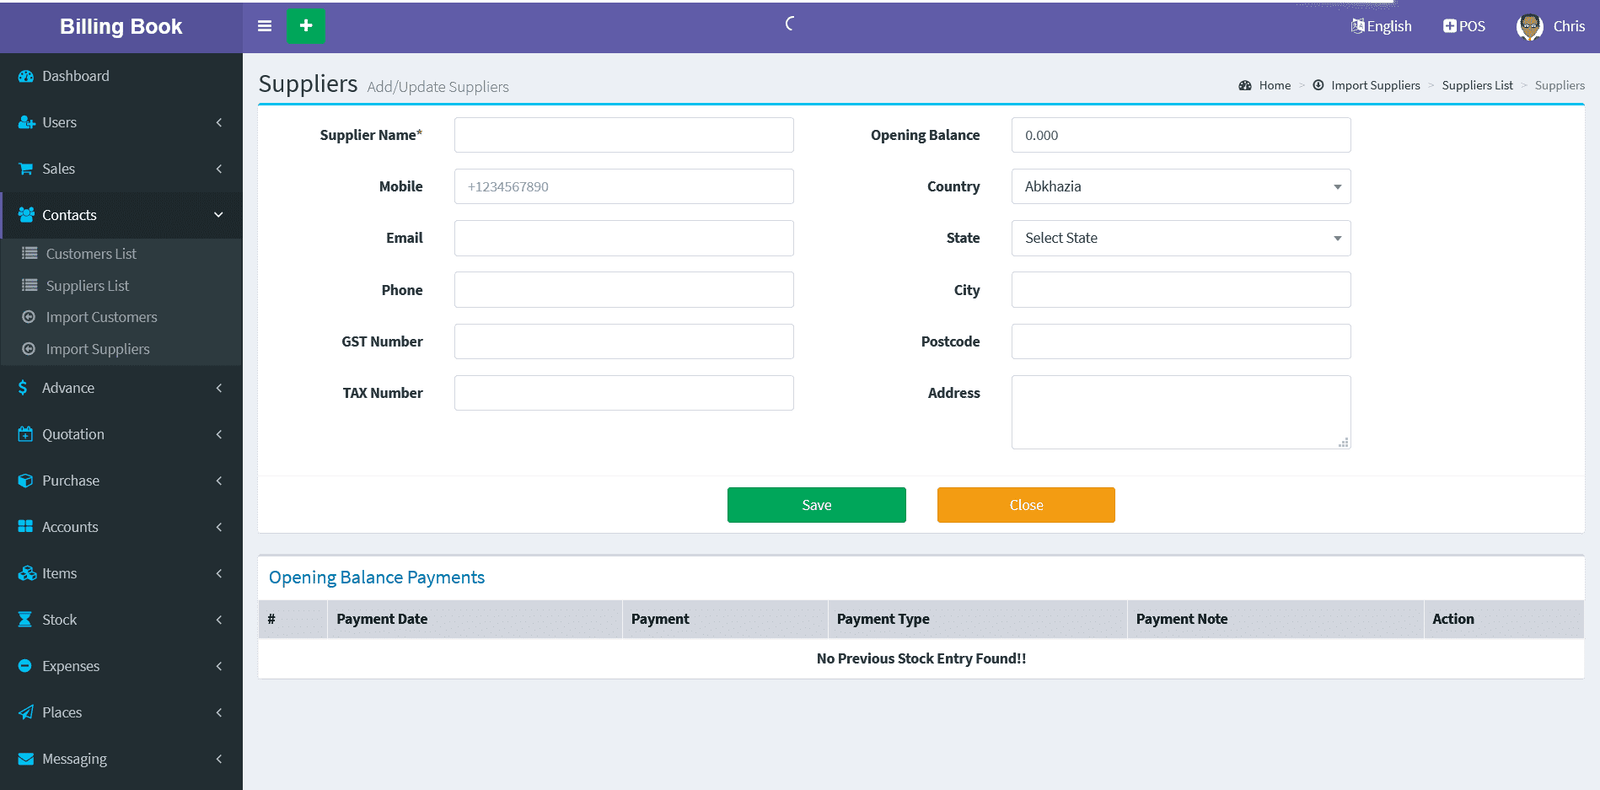Open the POS screen from header
The image size is (1600, 790).
pyautogui.click(x=1464, y=26)
